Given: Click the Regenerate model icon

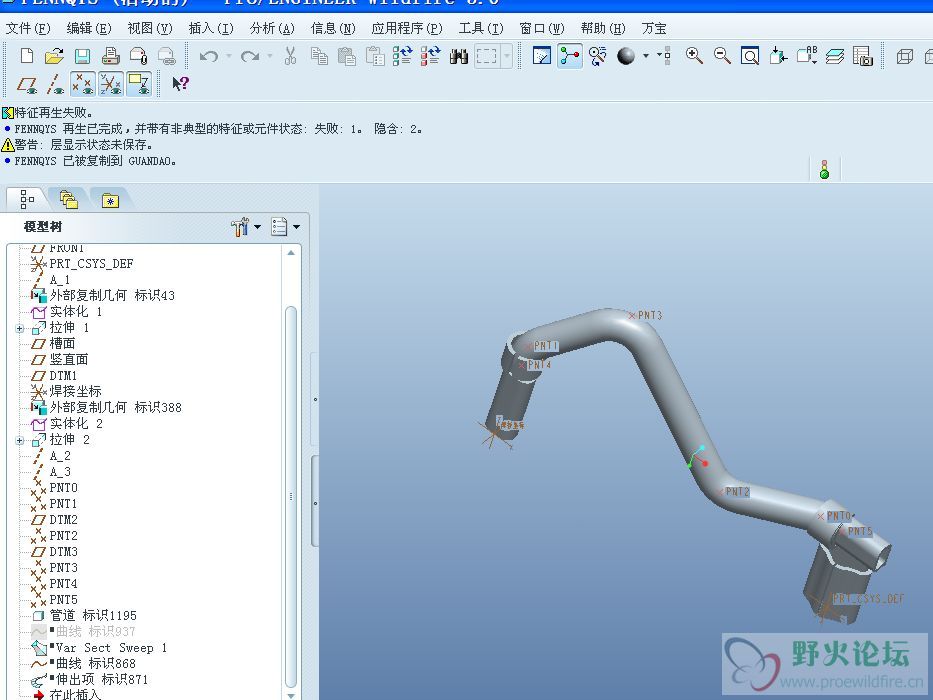Looking at the screenshot, I should [403, 56].
